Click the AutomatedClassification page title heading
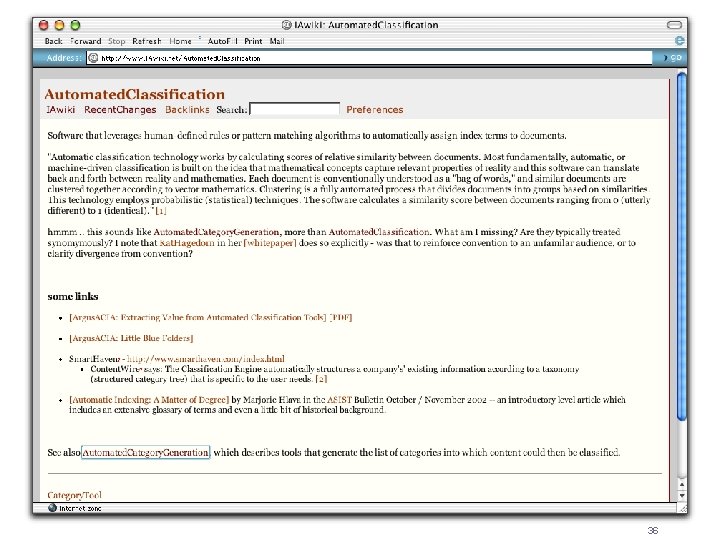Viewport: 720px width, 540px height. tap(135, 94)
